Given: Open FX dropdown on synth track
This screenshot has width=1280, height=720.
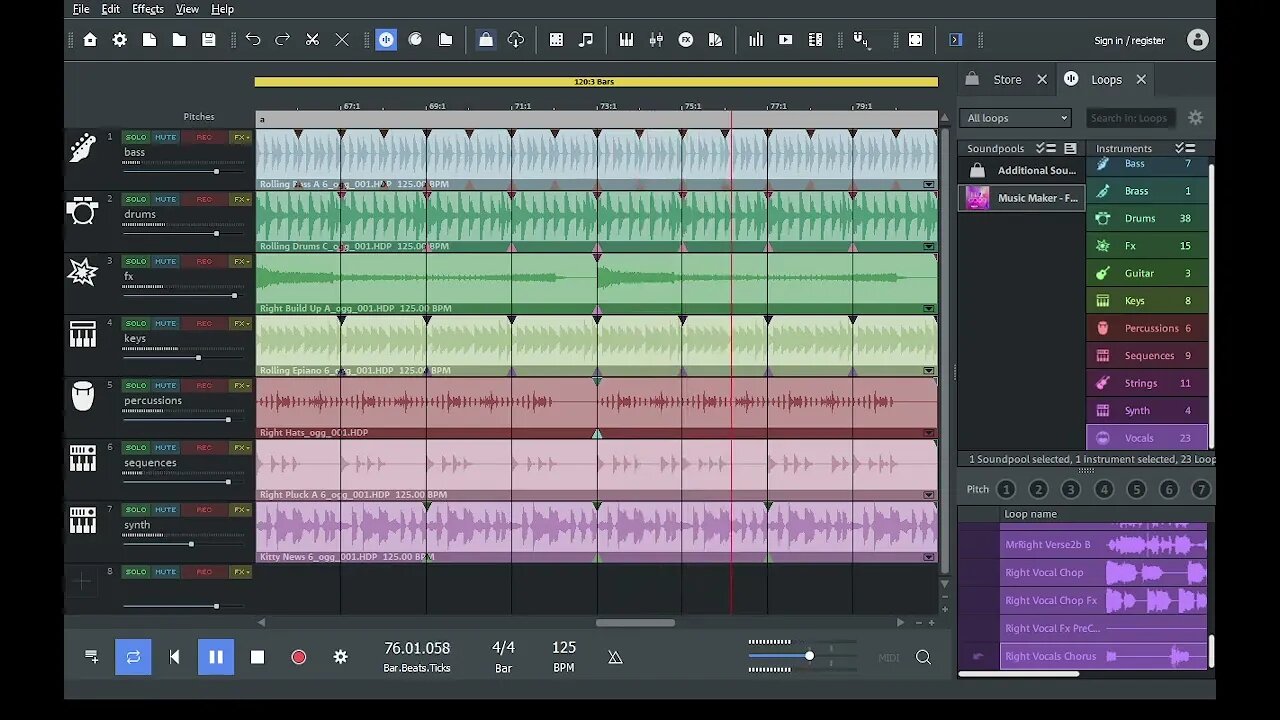Looking at the screenshot, I should pyautogui.click(x=241, y=509).
